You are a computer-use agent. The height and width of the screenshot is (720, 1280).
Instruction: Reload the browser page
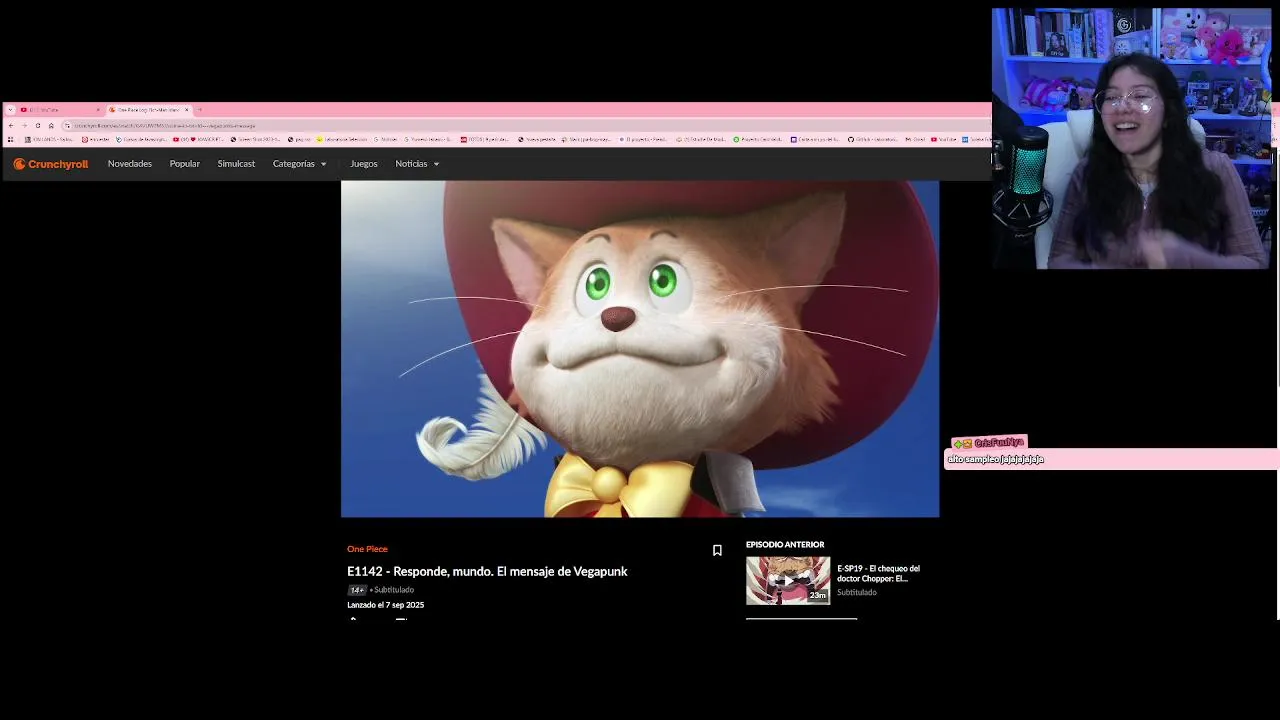[38, 125]
